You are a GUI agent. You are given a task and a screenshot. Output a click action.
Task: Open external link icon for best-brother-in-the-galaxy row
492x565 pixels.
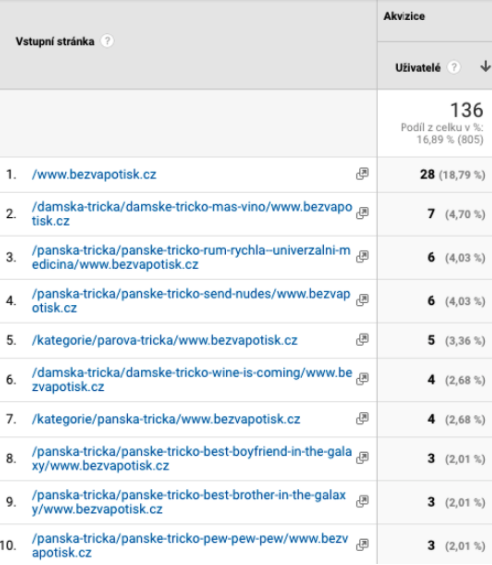[x=362, y=501]
